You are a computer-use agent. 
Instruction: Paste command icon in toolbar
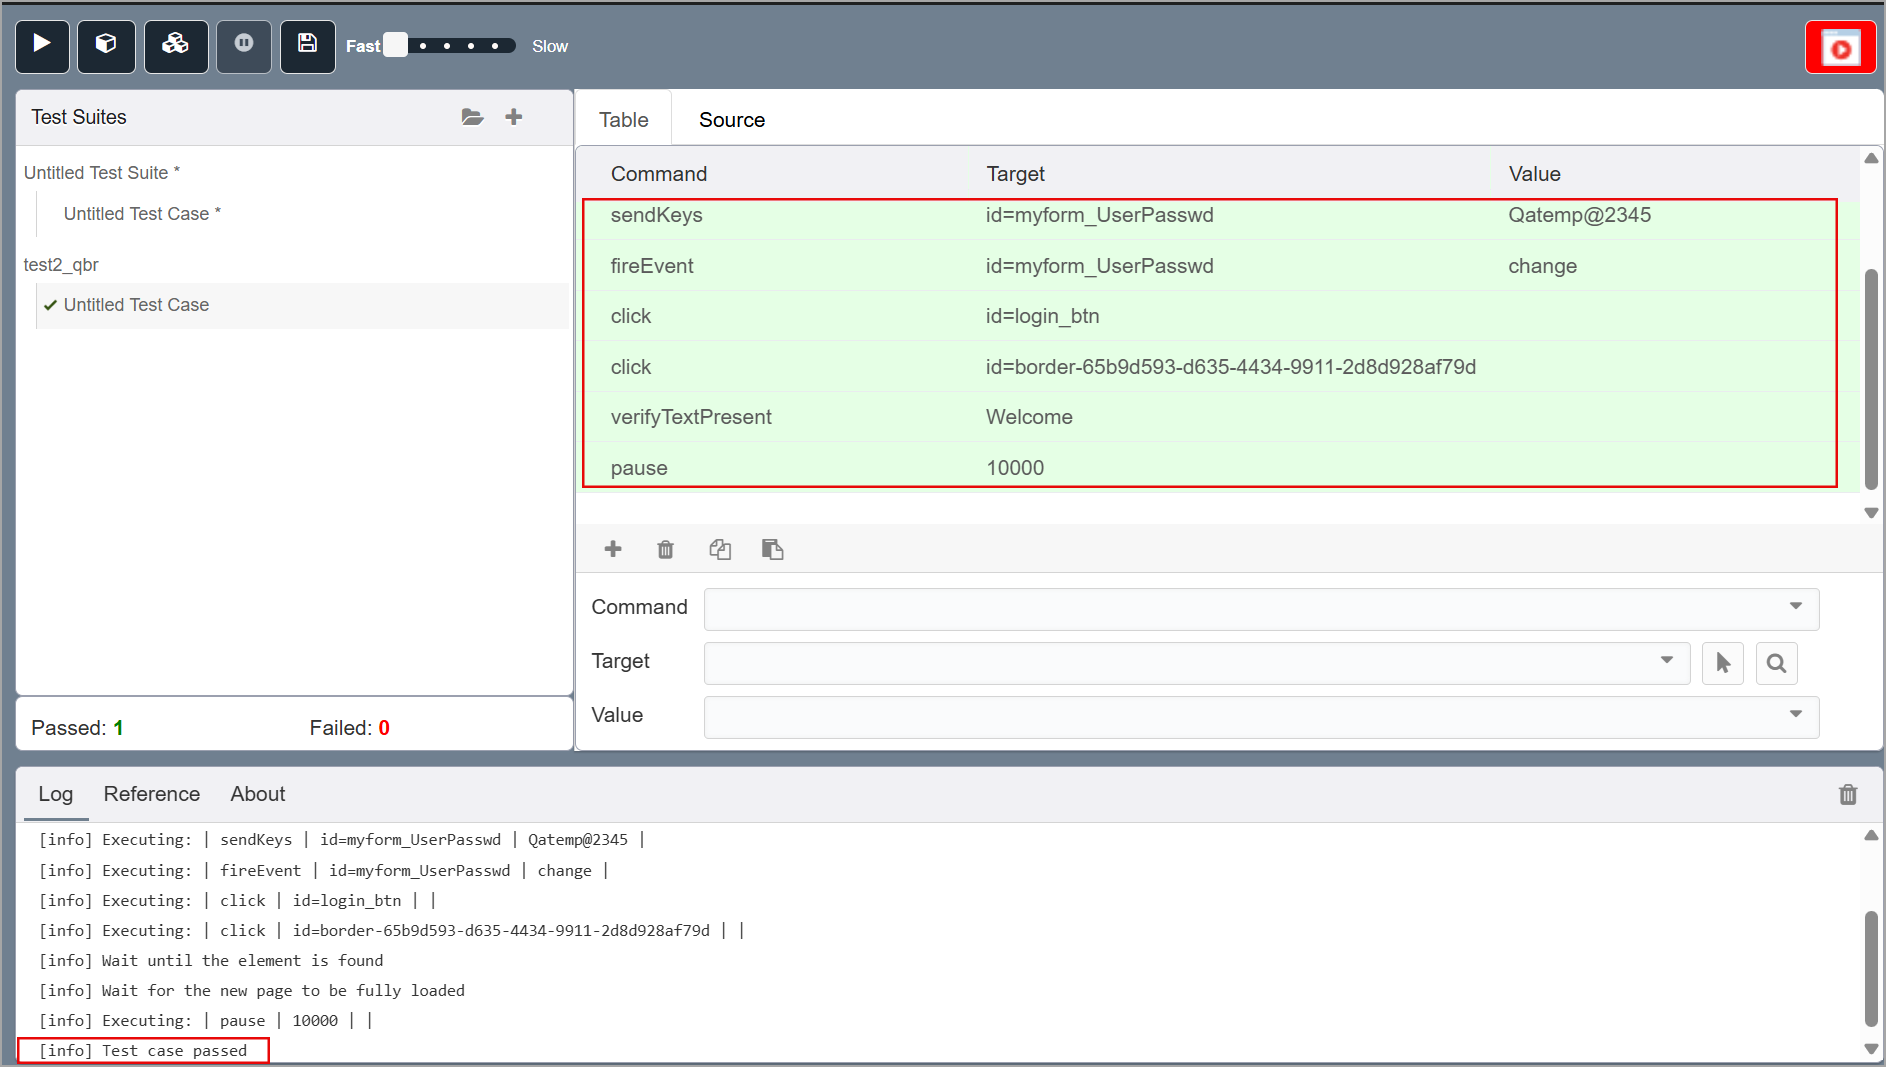(772, 549)
